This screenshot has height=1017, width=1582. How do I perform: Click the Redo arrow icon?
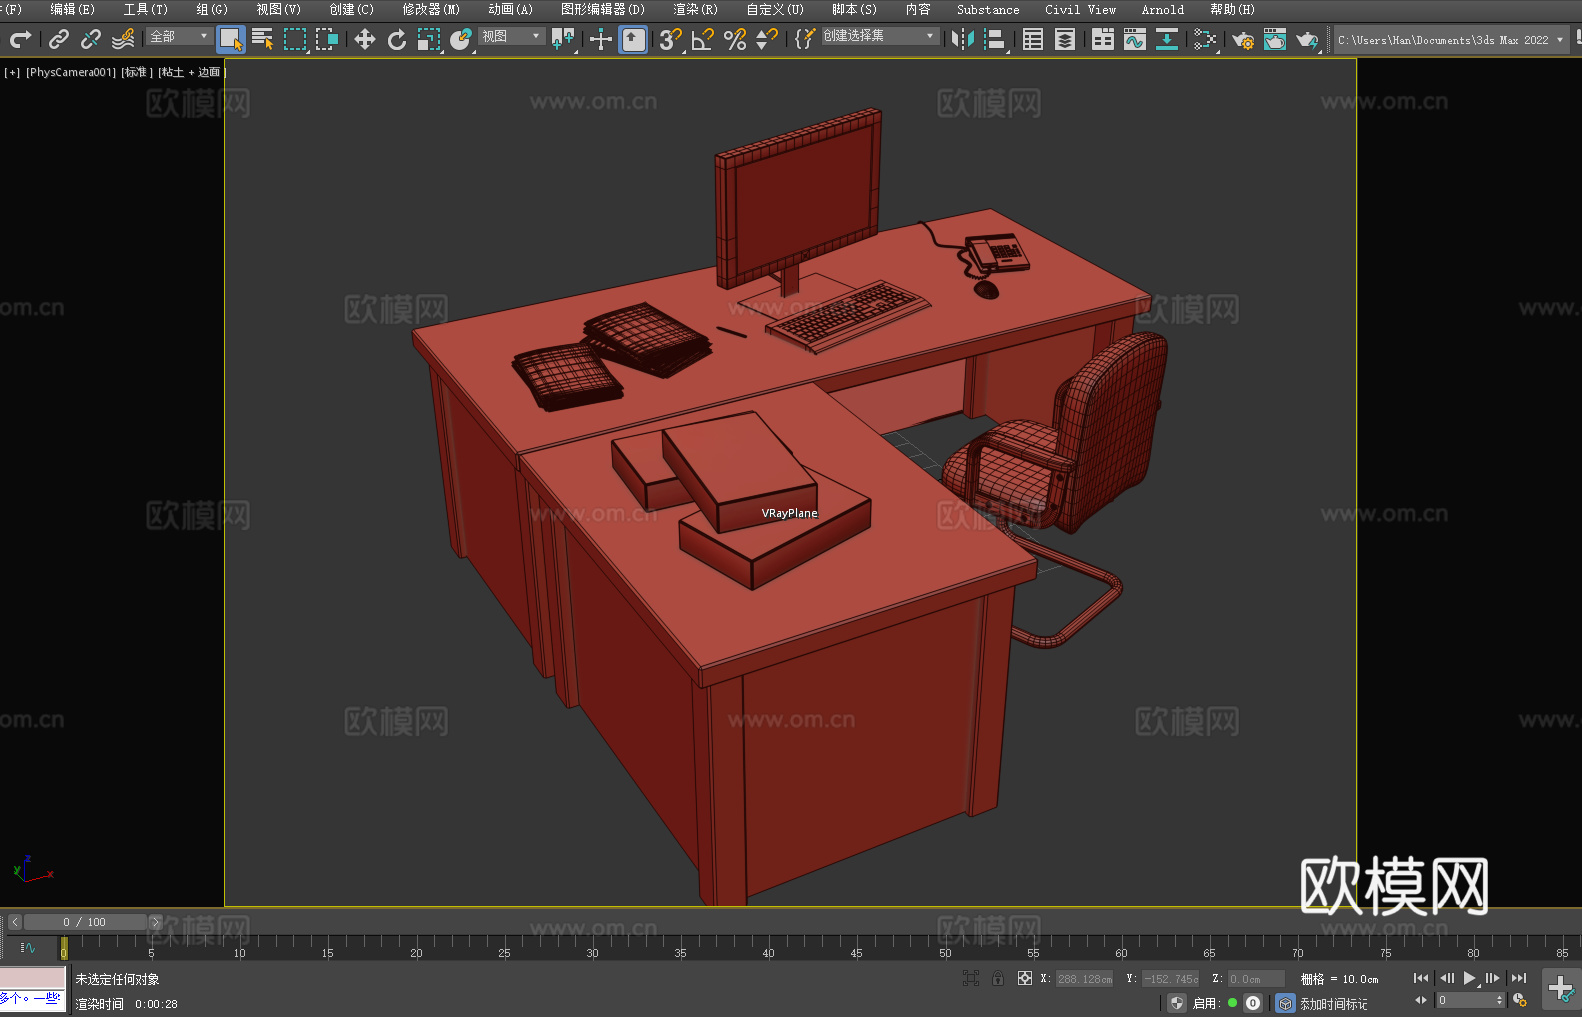20,39
